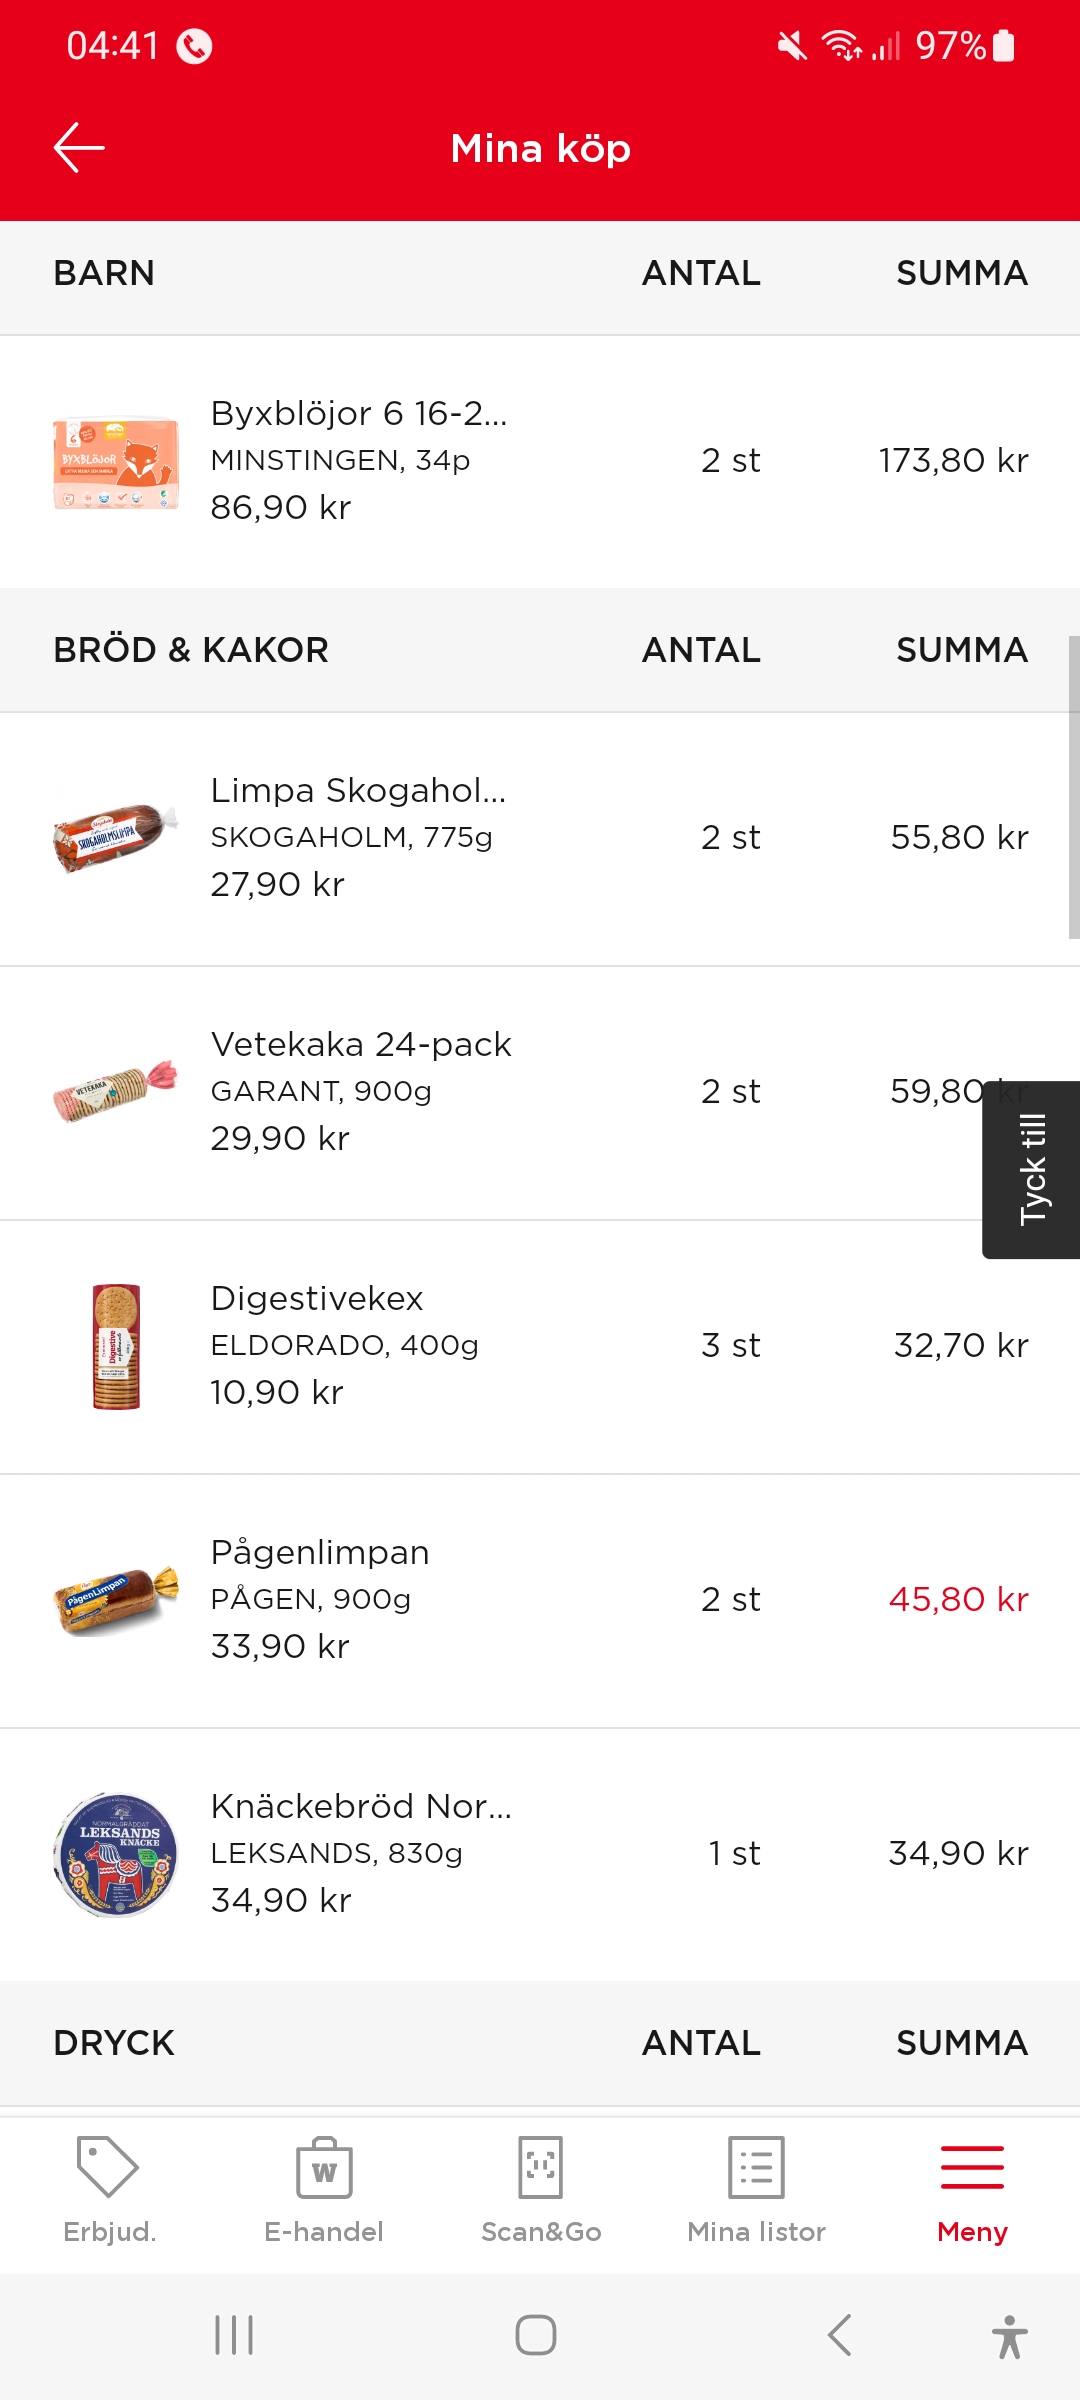
Task: Click the page scrollbar on the right edge
Action: click(x=1073, y=787)
